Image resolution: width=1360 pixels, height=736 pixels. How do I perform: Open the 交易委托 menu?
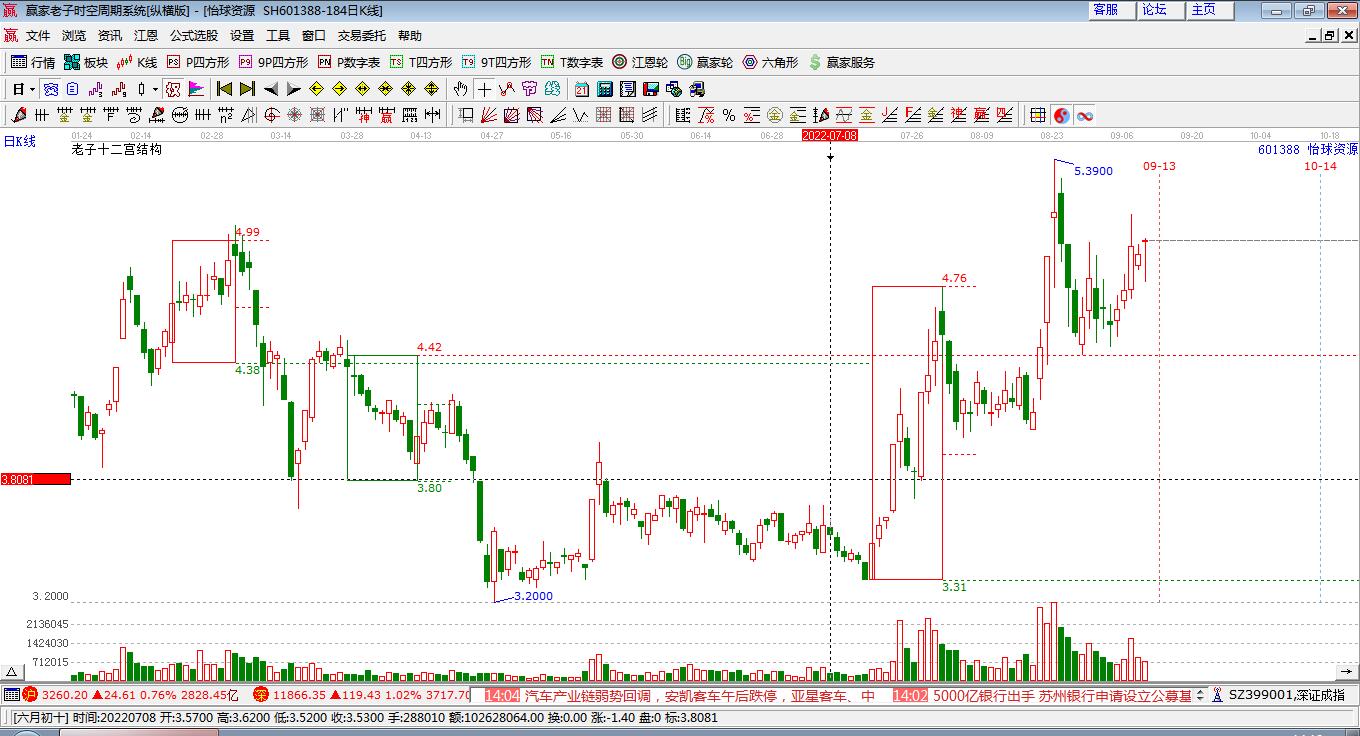tap(362, 35)
